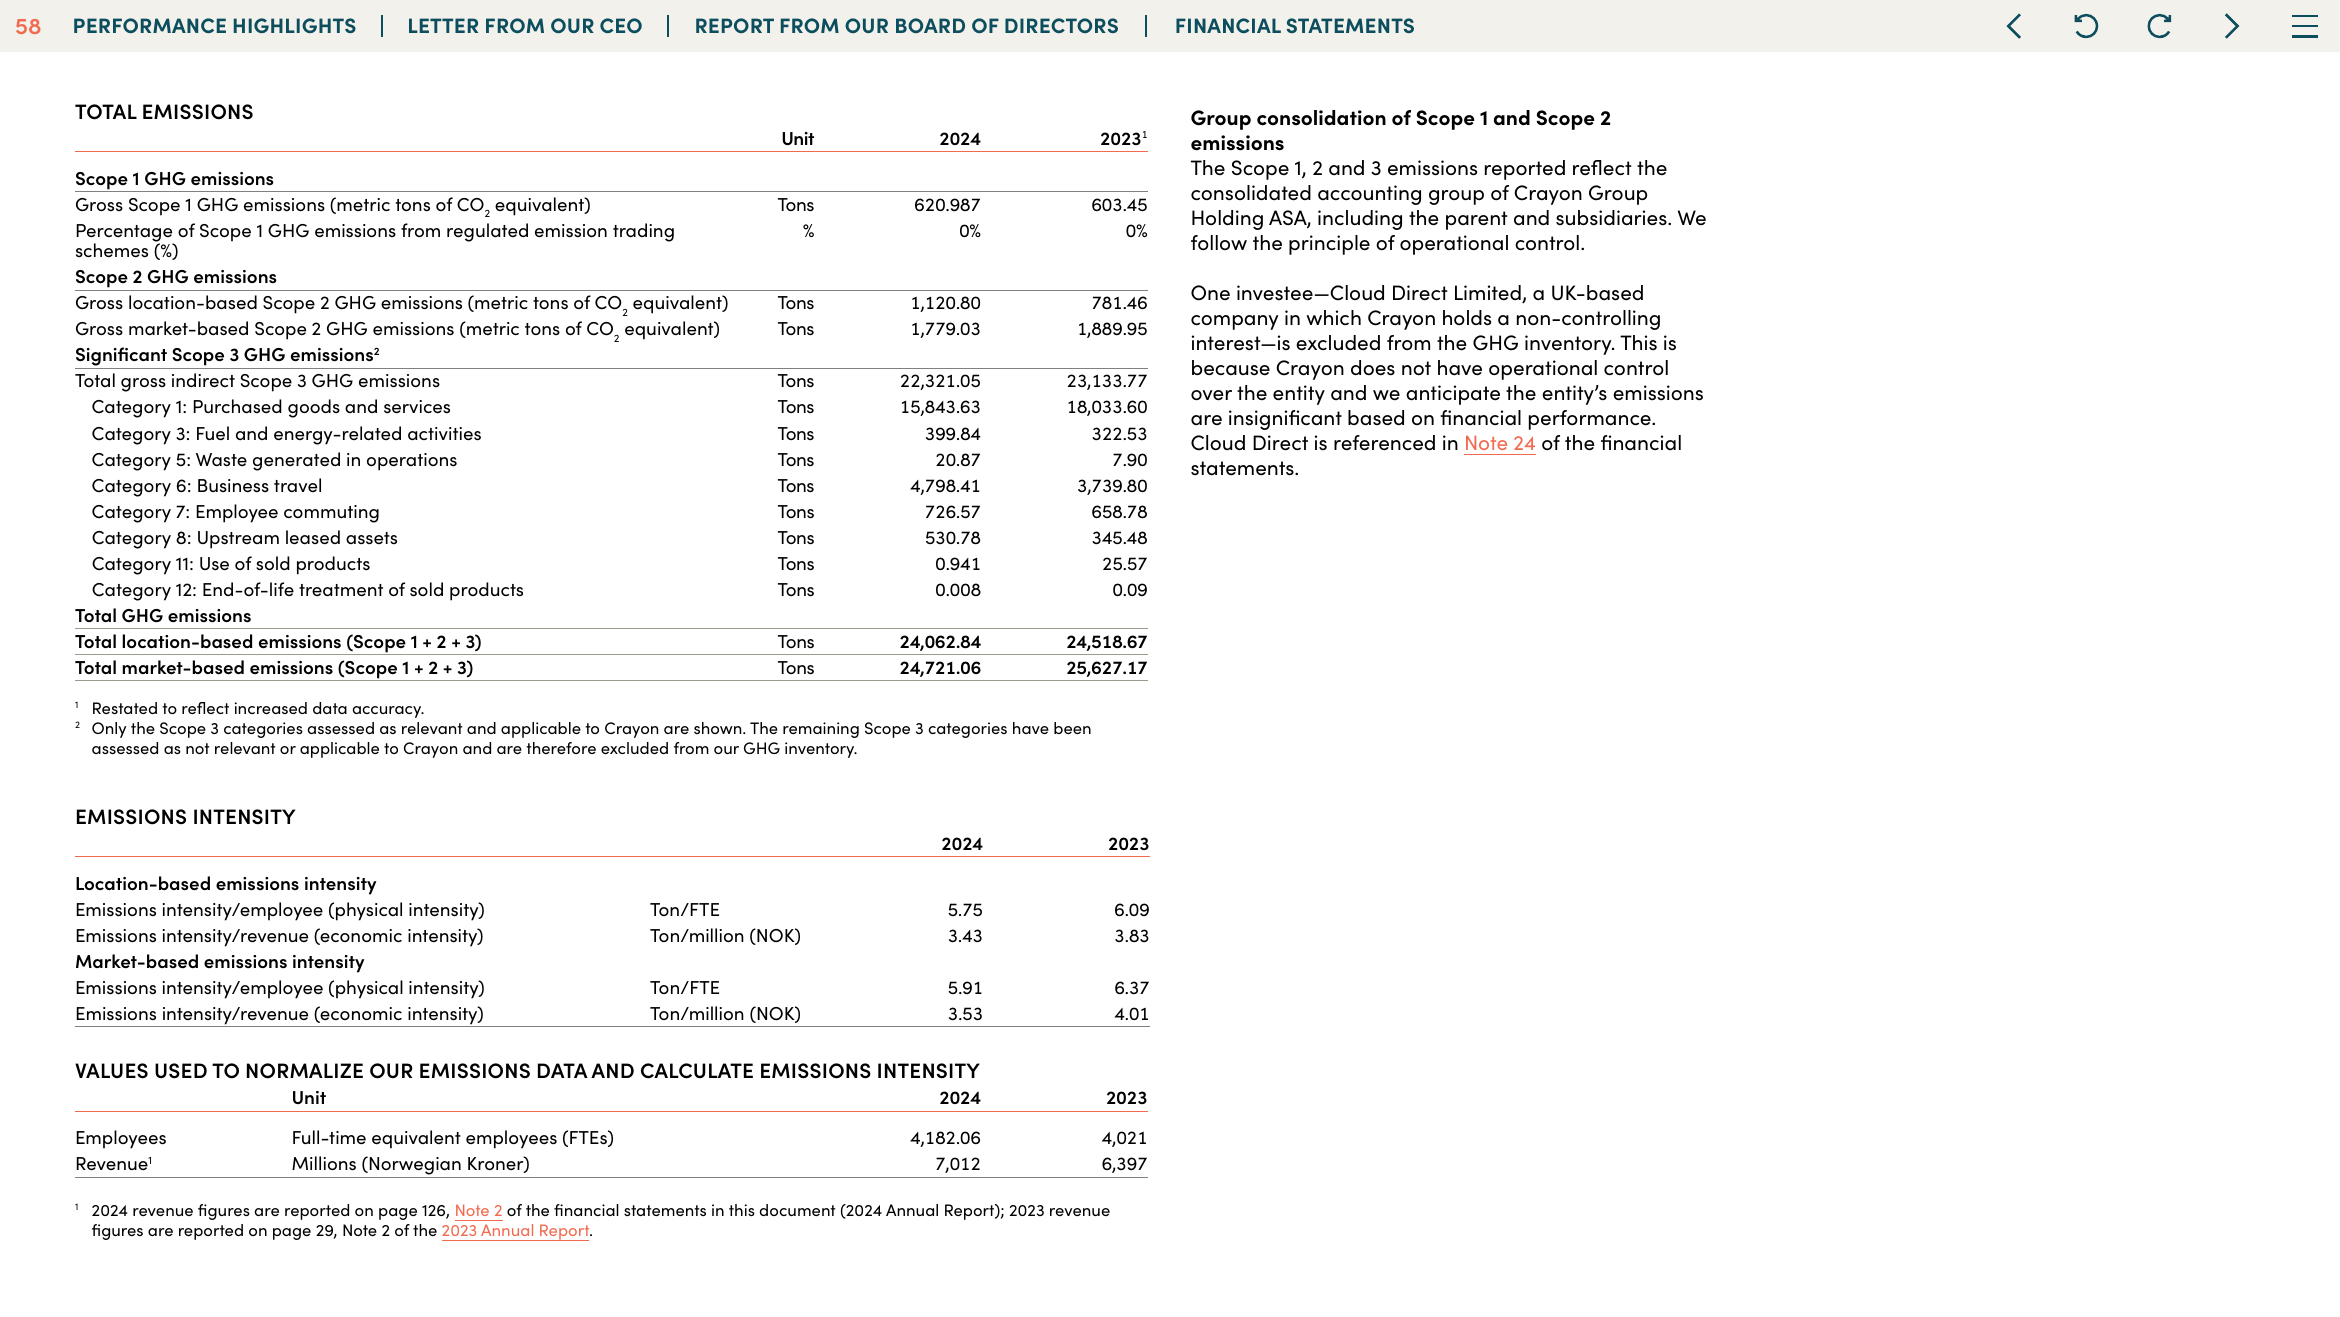
Task: Click the Restated to reflect increased data accuracy footnote
Action: click(257, 708)
